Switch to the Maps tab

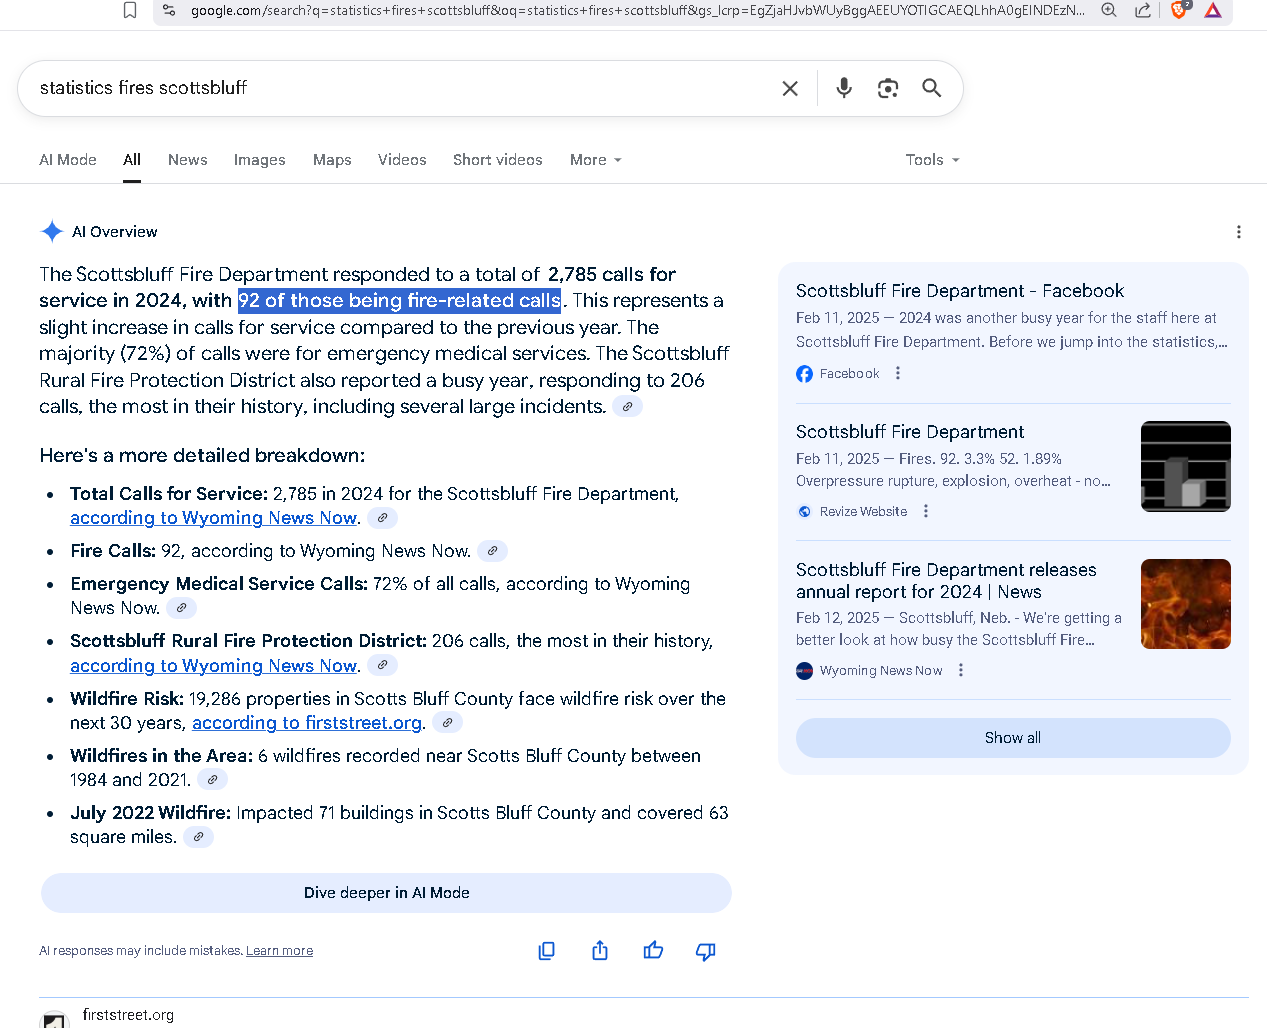pyautogui.click(x=332, y=160)
